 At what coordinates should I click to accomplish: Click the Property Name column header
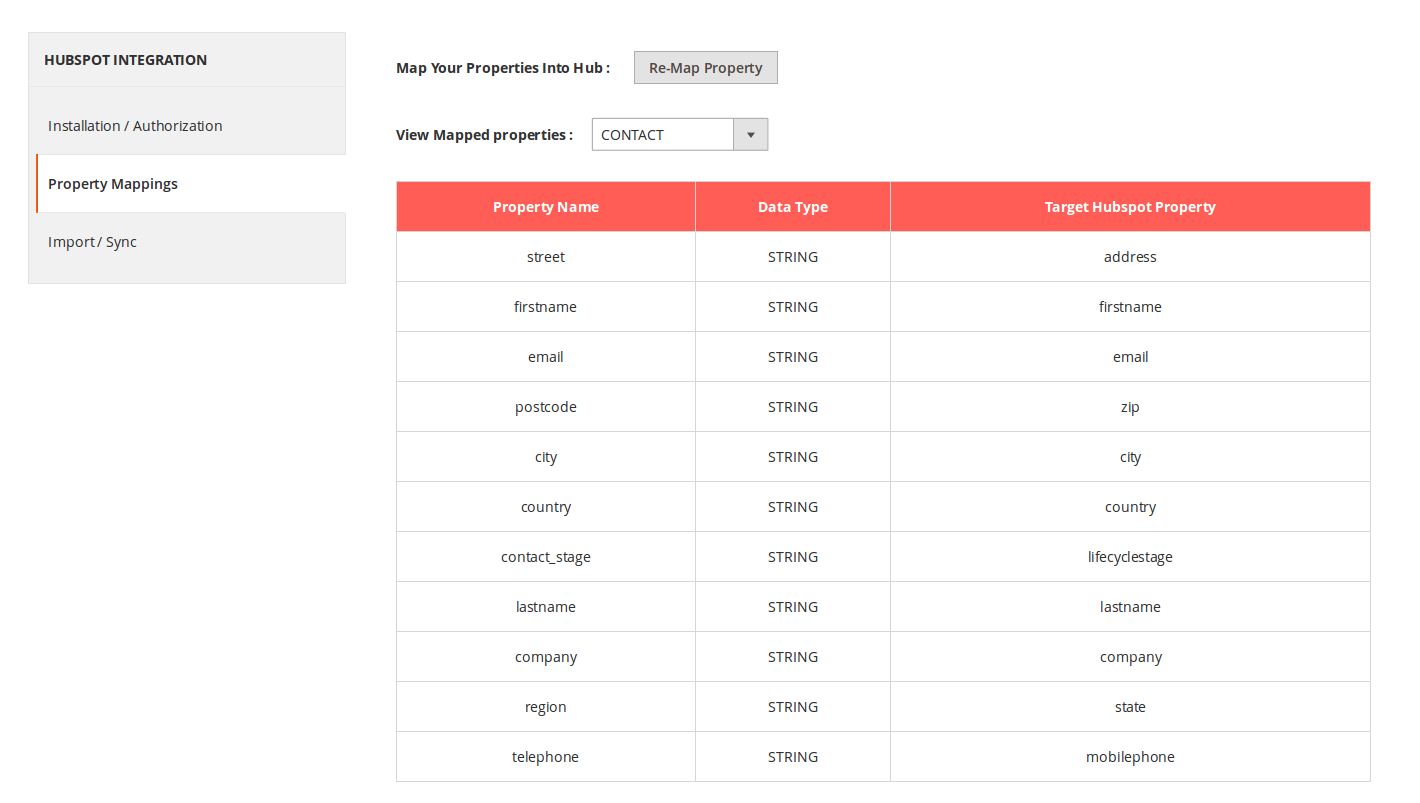[x=546, y=207]
